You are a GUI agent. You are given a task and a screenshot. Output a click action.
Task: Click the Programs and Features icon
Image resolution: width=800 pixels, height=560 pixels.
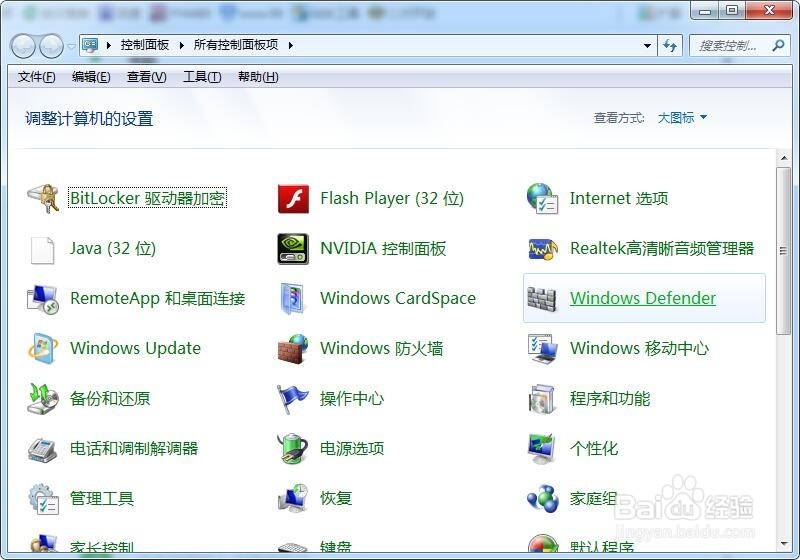[x=542, y=398]
